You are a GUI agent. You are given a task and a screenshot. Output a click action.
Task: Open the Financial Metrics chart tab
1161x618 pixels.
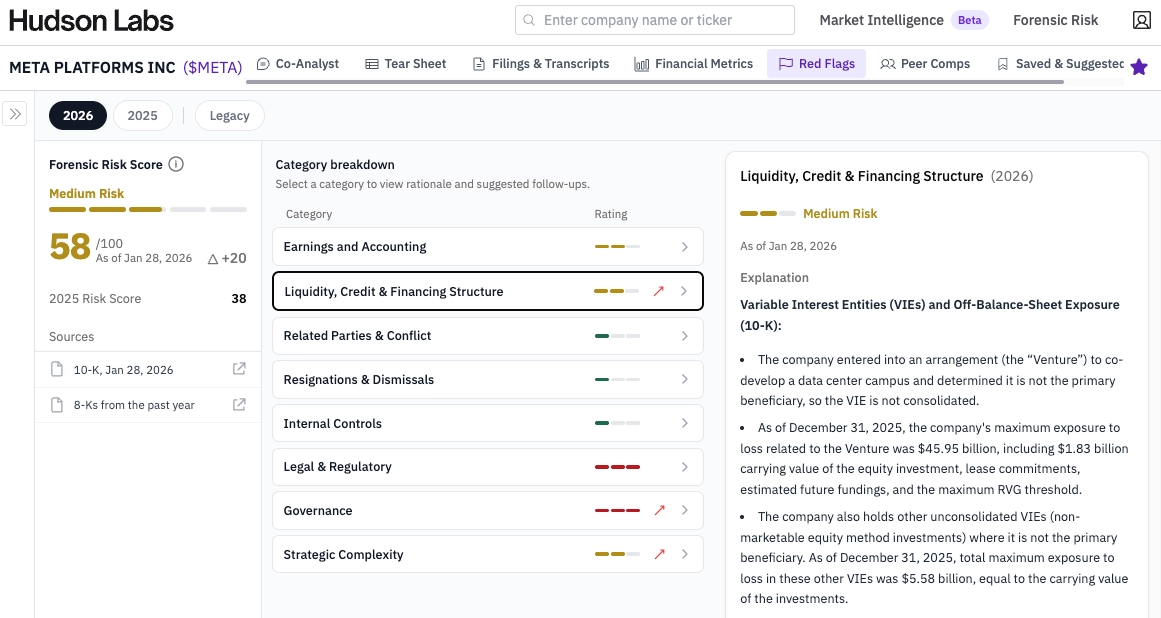pyautogui.click(x=693, y=64)
